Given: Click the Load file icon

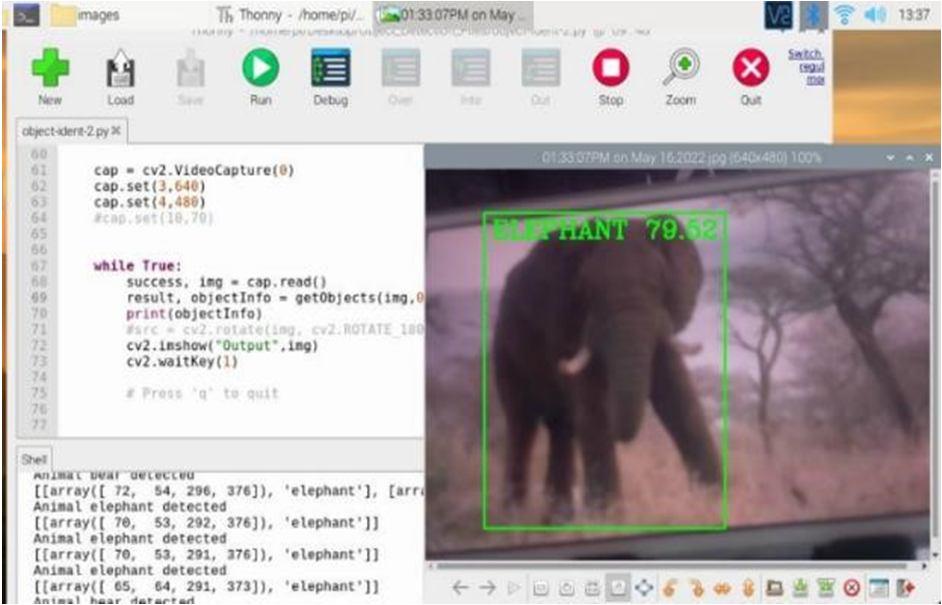Looking at the screenshot, I should [120, 68].
